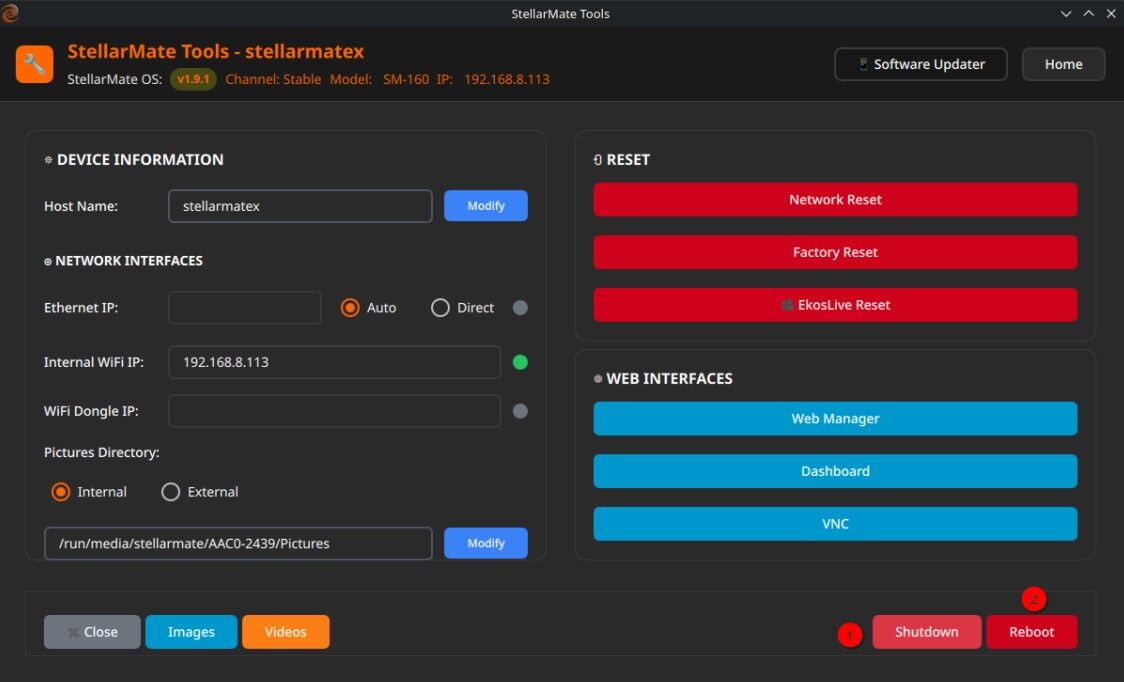Choose Internal pictures directory
This screenshot has height=682, width=1124.
click(x=89, y=492)
